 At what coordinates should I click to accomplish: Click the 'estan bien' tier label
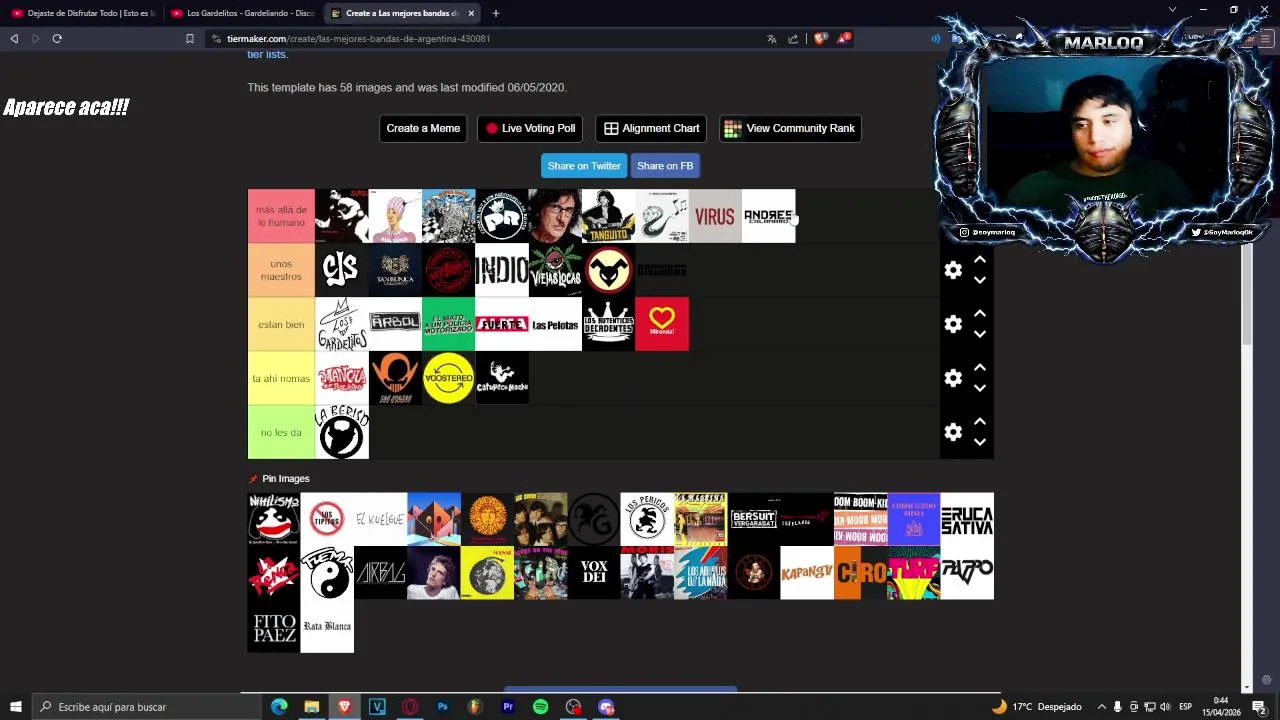click(x=281, y=324)
